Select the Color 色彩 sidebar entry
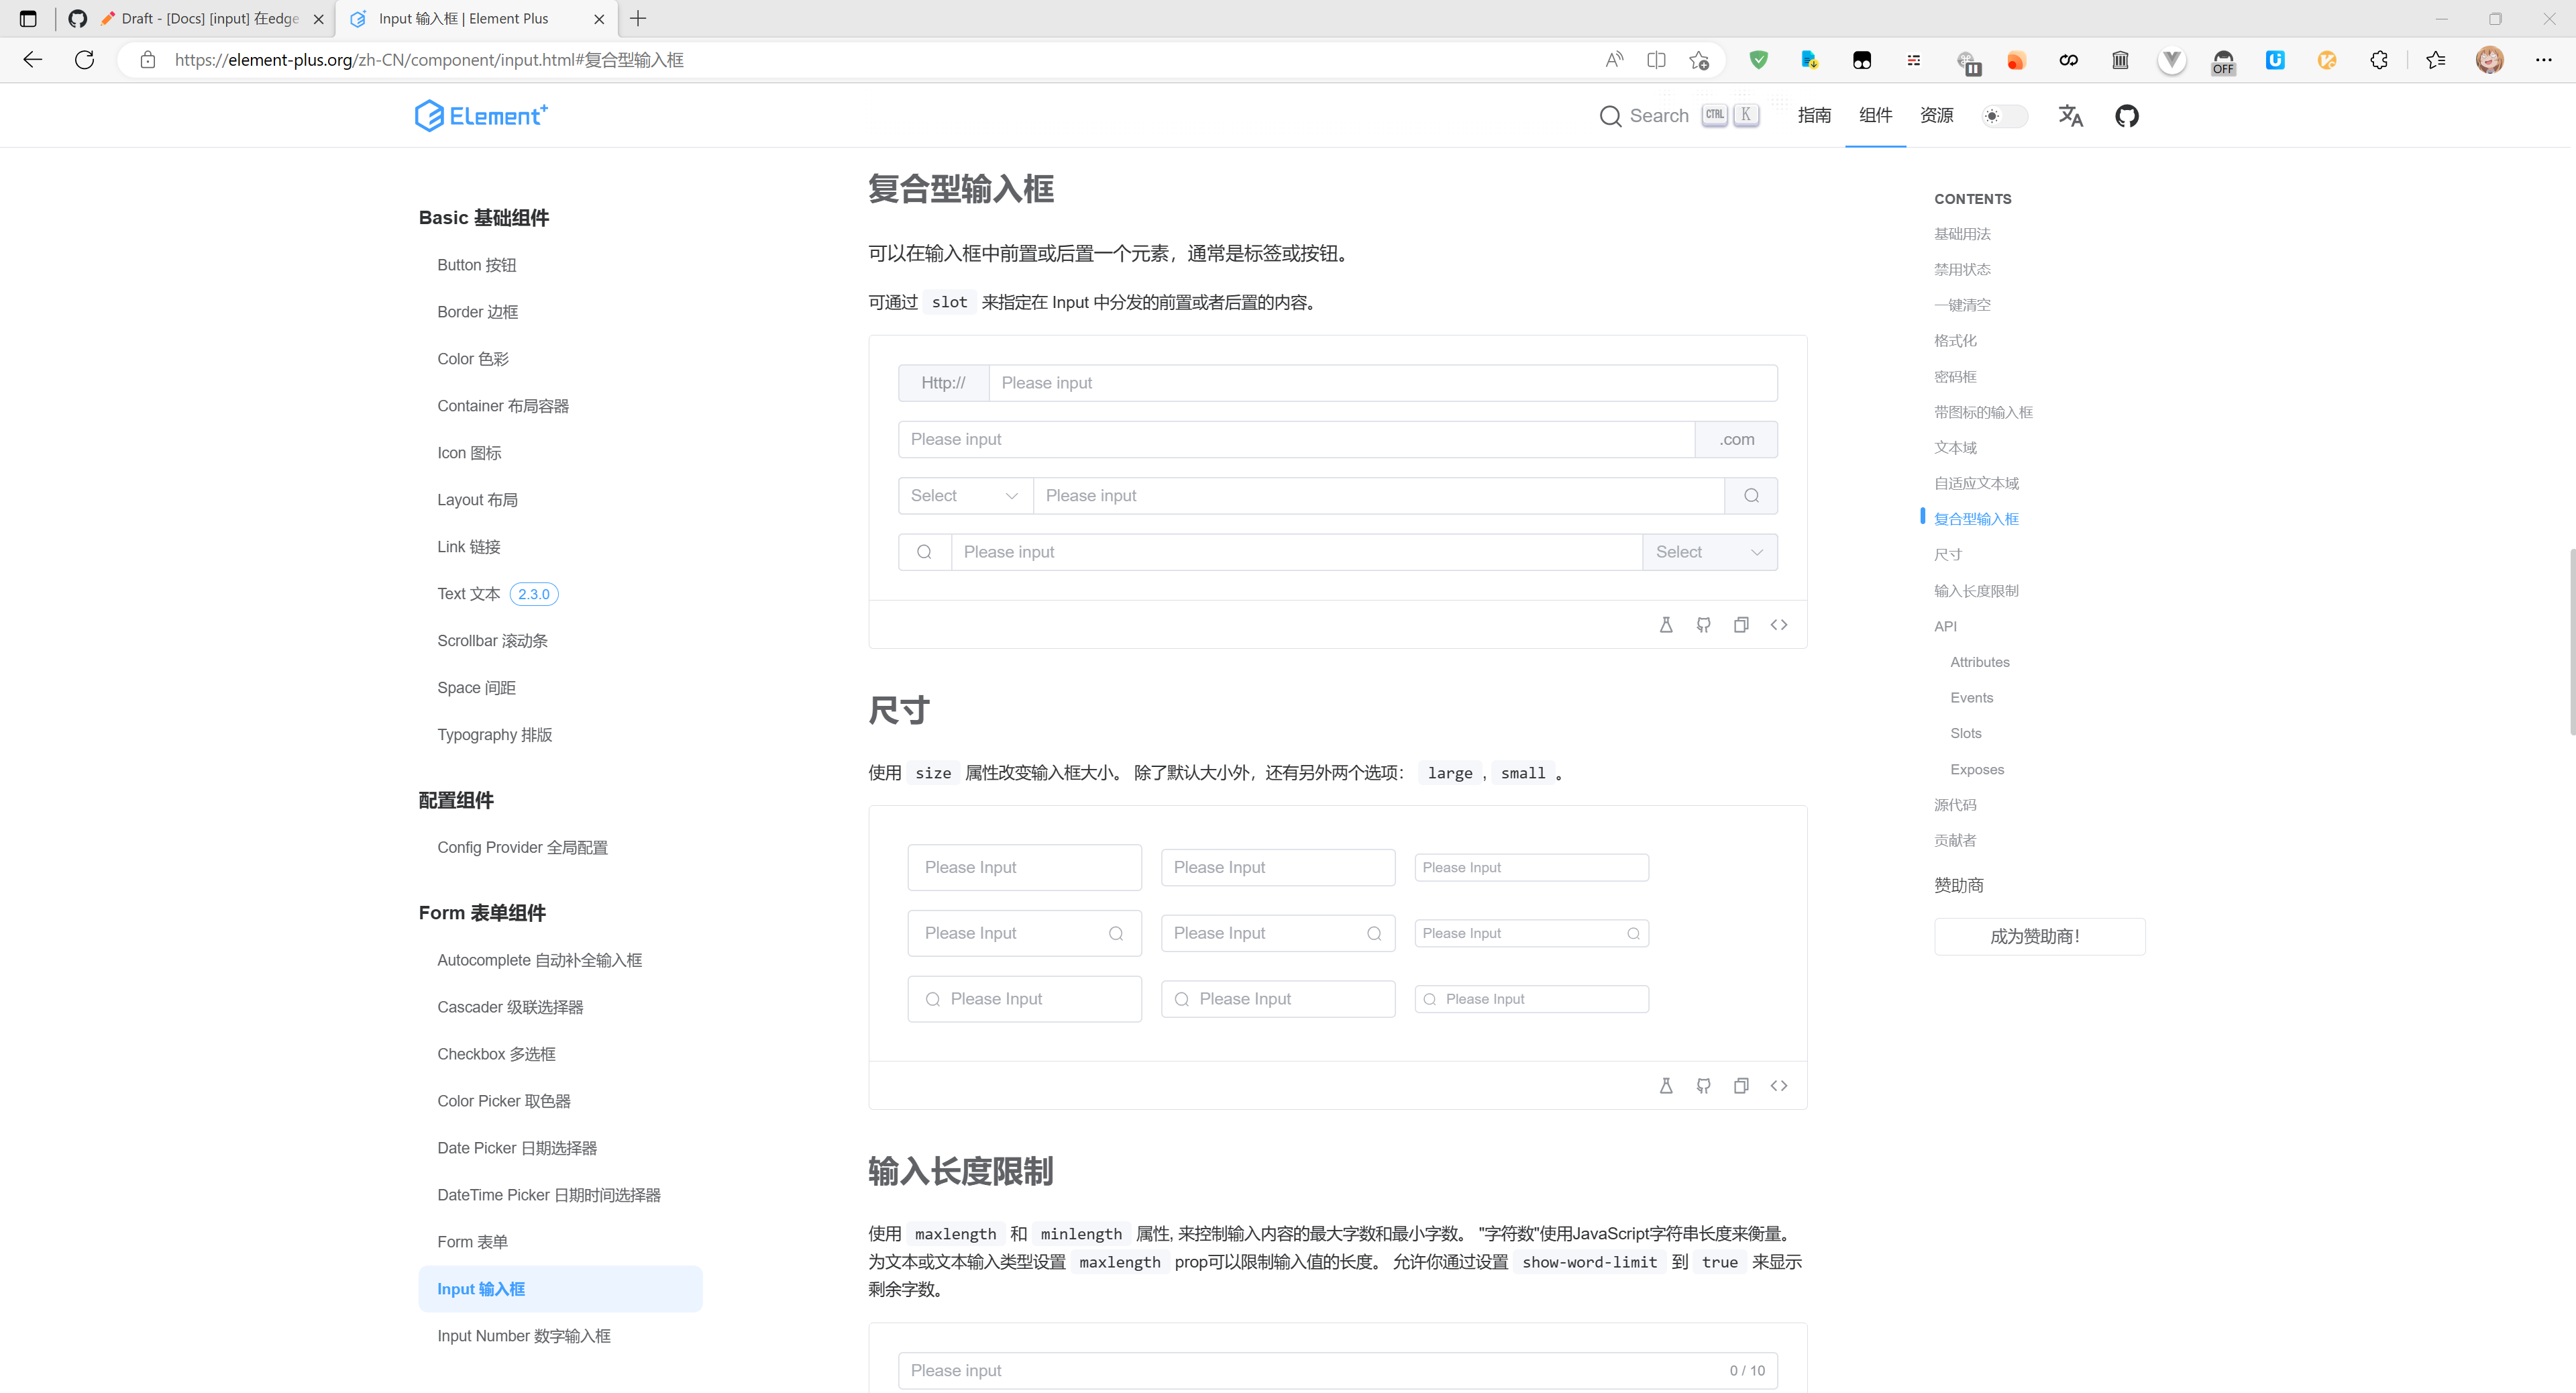This screenshot has height=1393, width=2576. tap(472, 358)
